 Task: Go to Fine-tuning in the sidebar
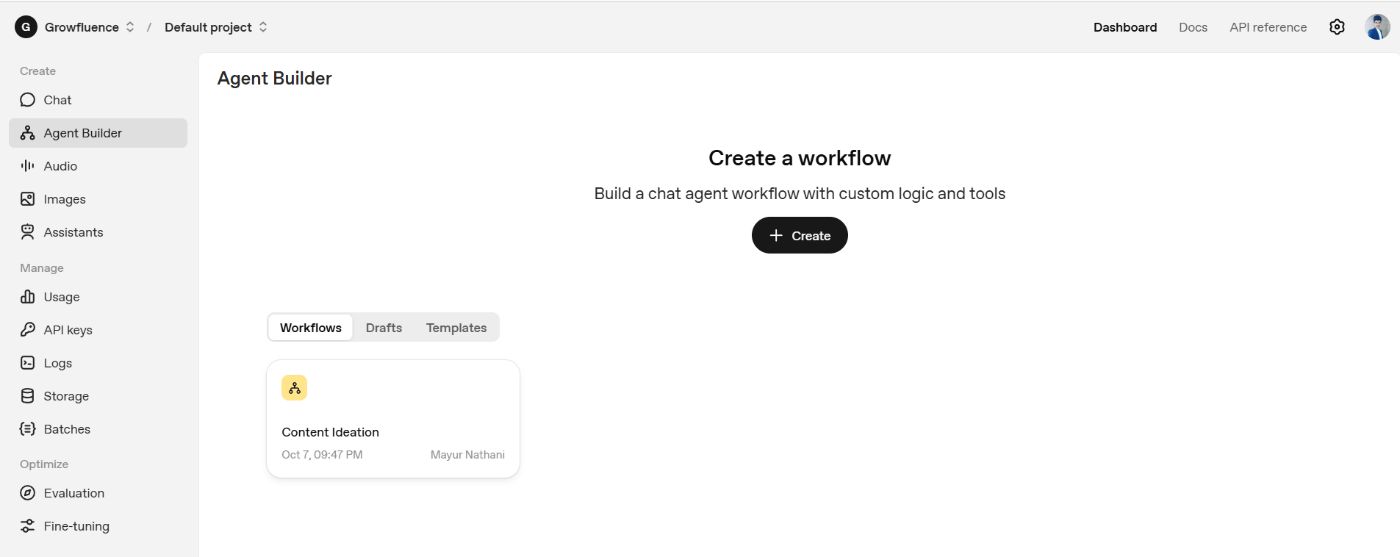point(76,526)
